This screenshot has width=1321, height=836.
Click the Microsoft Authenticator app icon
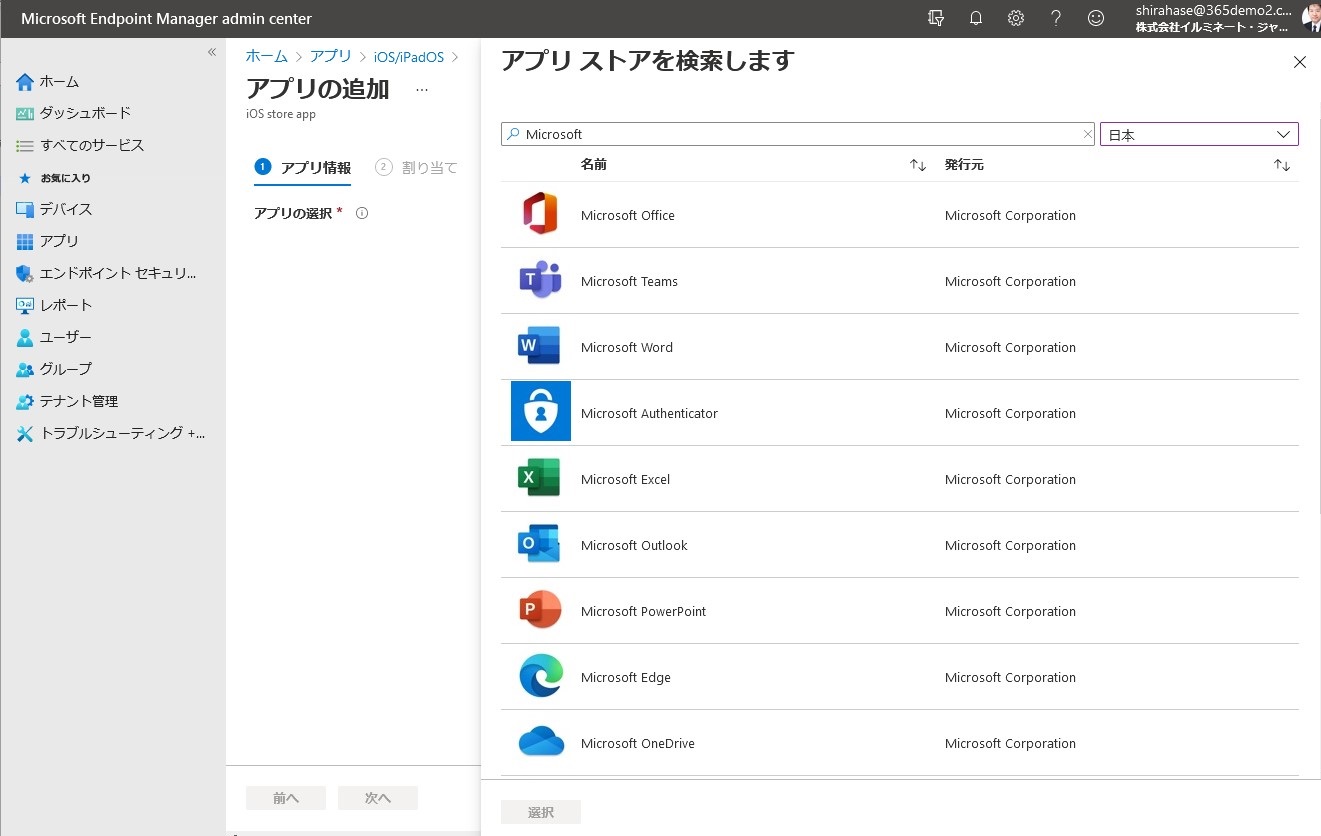[541, 411]
